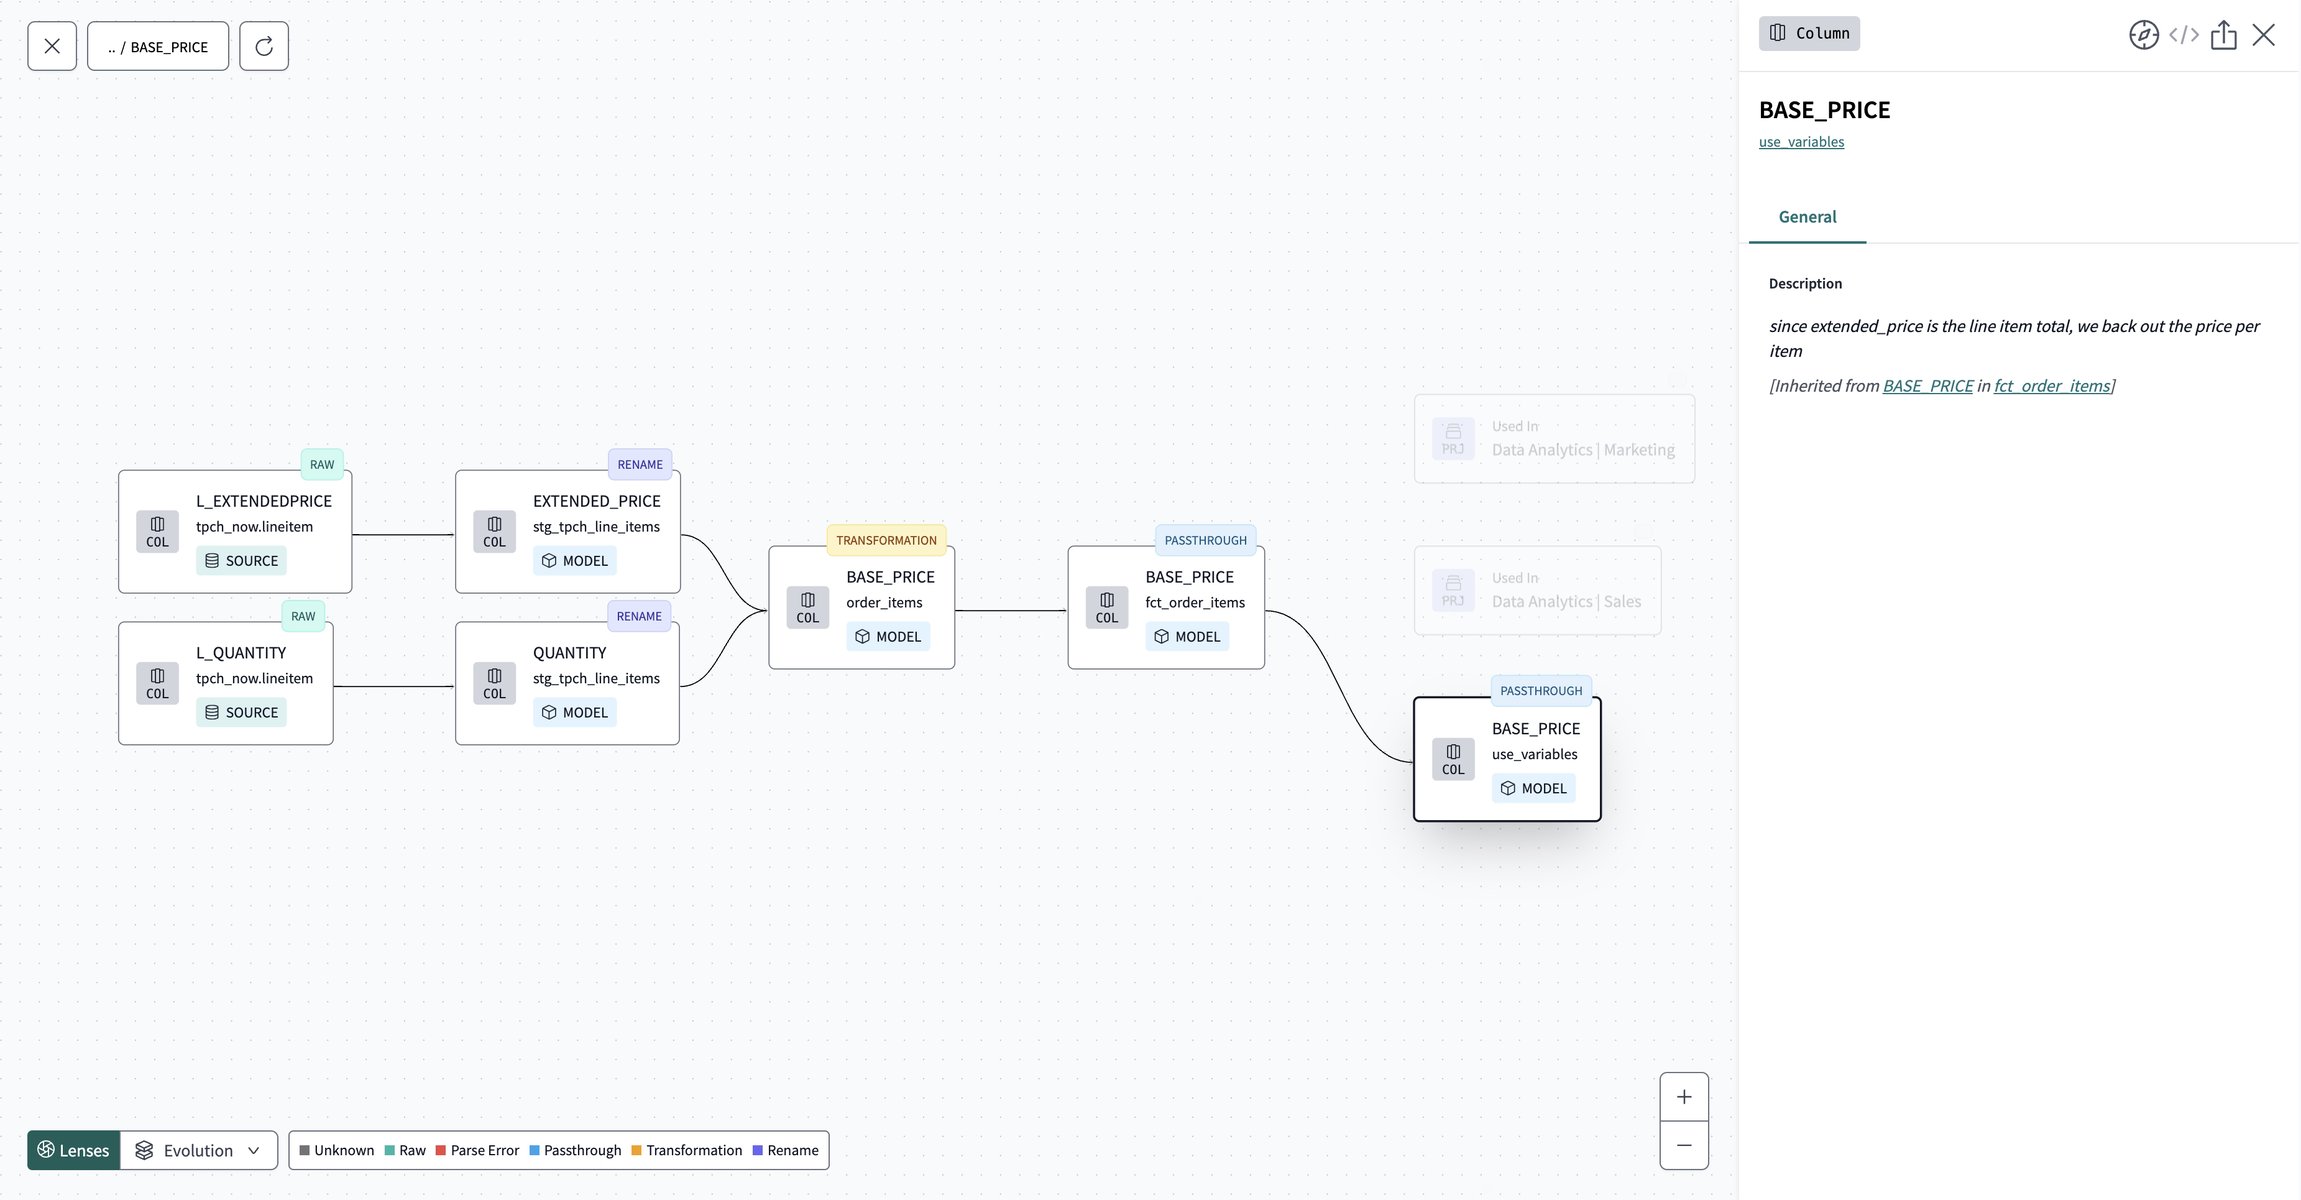Refresh the lineage graph

(263, 46)
